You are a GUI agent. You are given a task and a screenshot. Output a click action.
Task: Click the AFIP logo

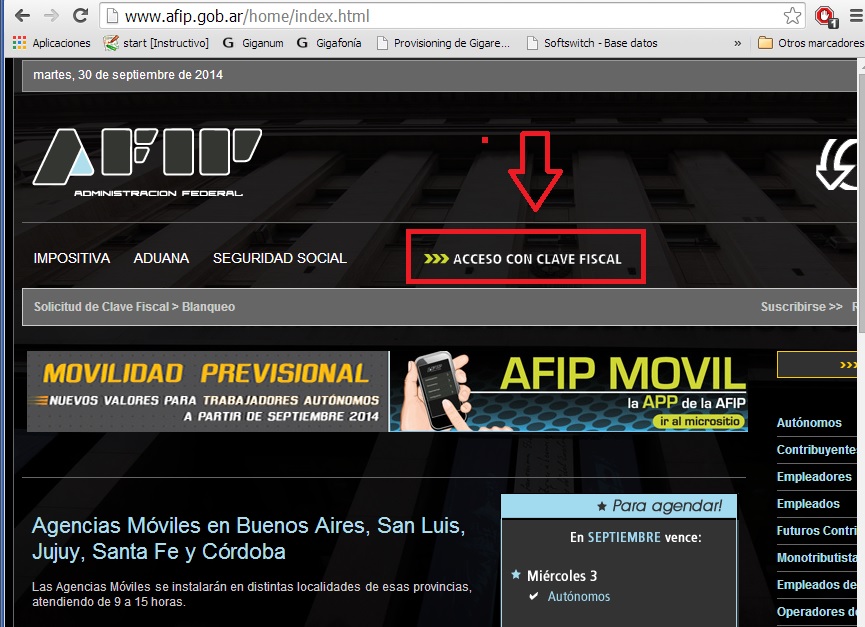(150, 160)
